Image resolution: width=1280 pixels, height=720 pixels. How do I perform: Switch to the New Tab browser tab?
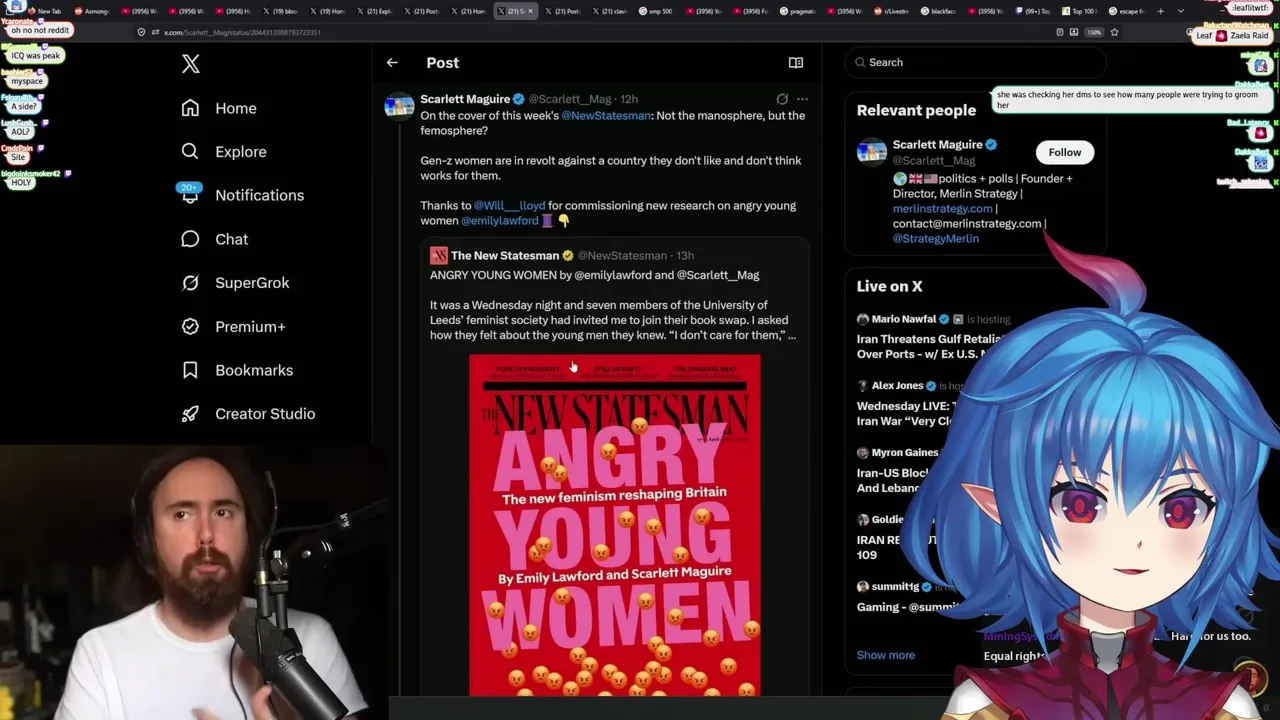point(44,11)
